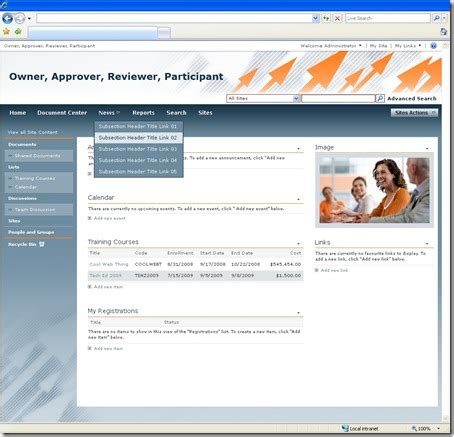
Task: Open the Calendar web part menu arrow
Action: [298, 199]
